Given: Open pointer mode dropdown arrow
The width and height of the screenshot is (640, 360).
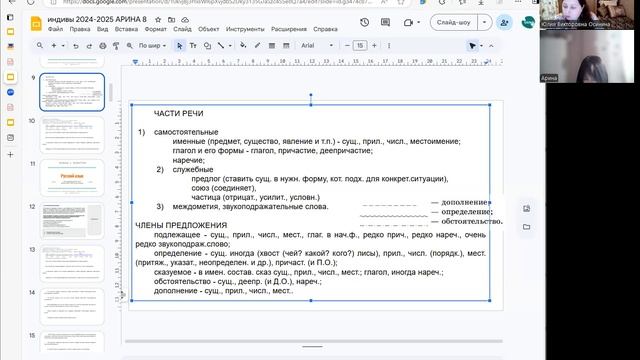Looking at the screenshot, I should pos(482,46).
